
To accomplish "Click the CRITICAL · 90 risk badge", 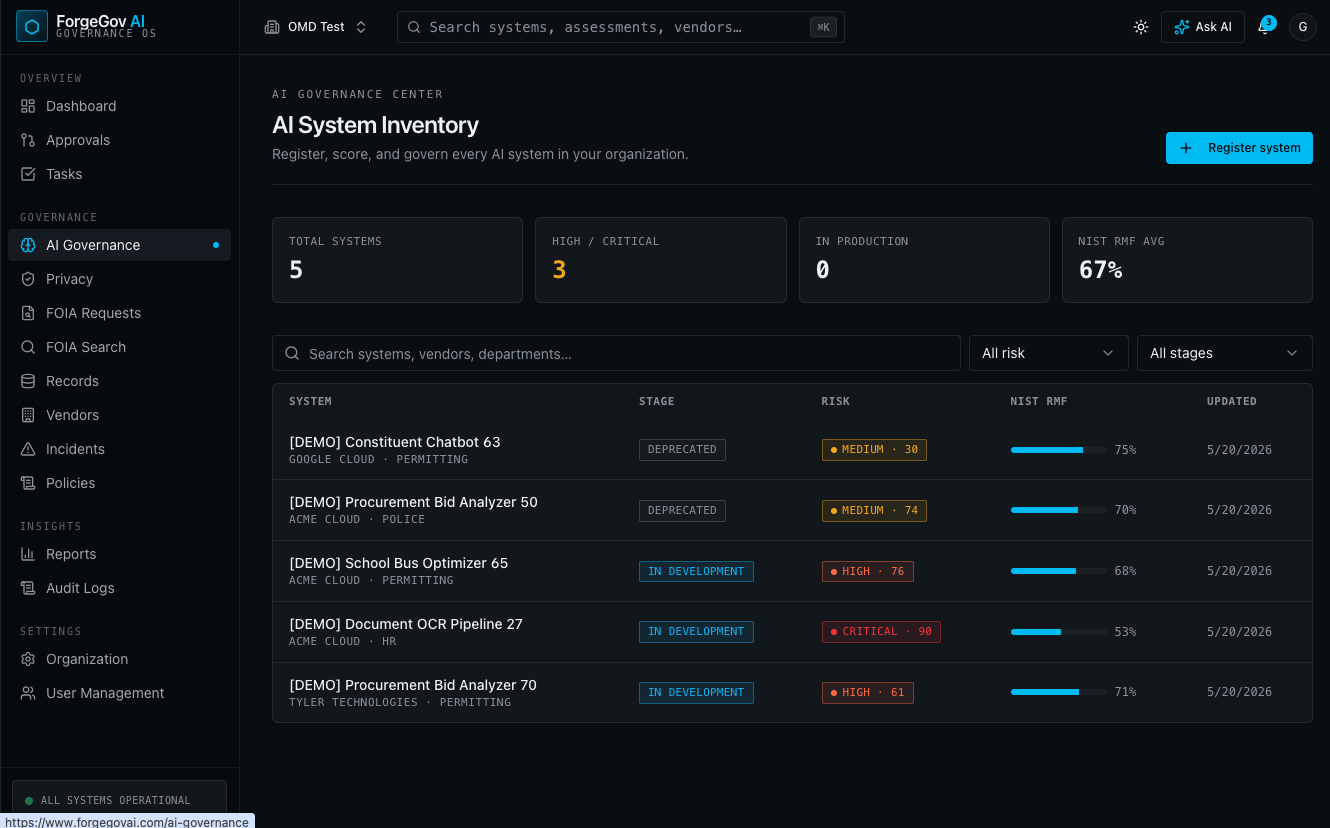I will tap(881, 632).
